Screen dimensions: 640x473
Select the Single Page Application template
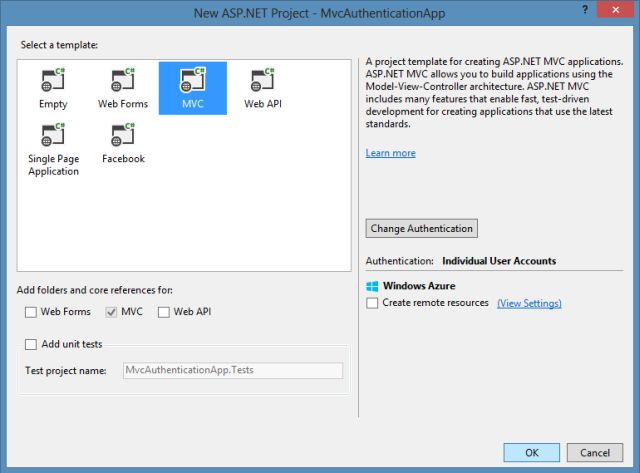[x=53, y=149]
